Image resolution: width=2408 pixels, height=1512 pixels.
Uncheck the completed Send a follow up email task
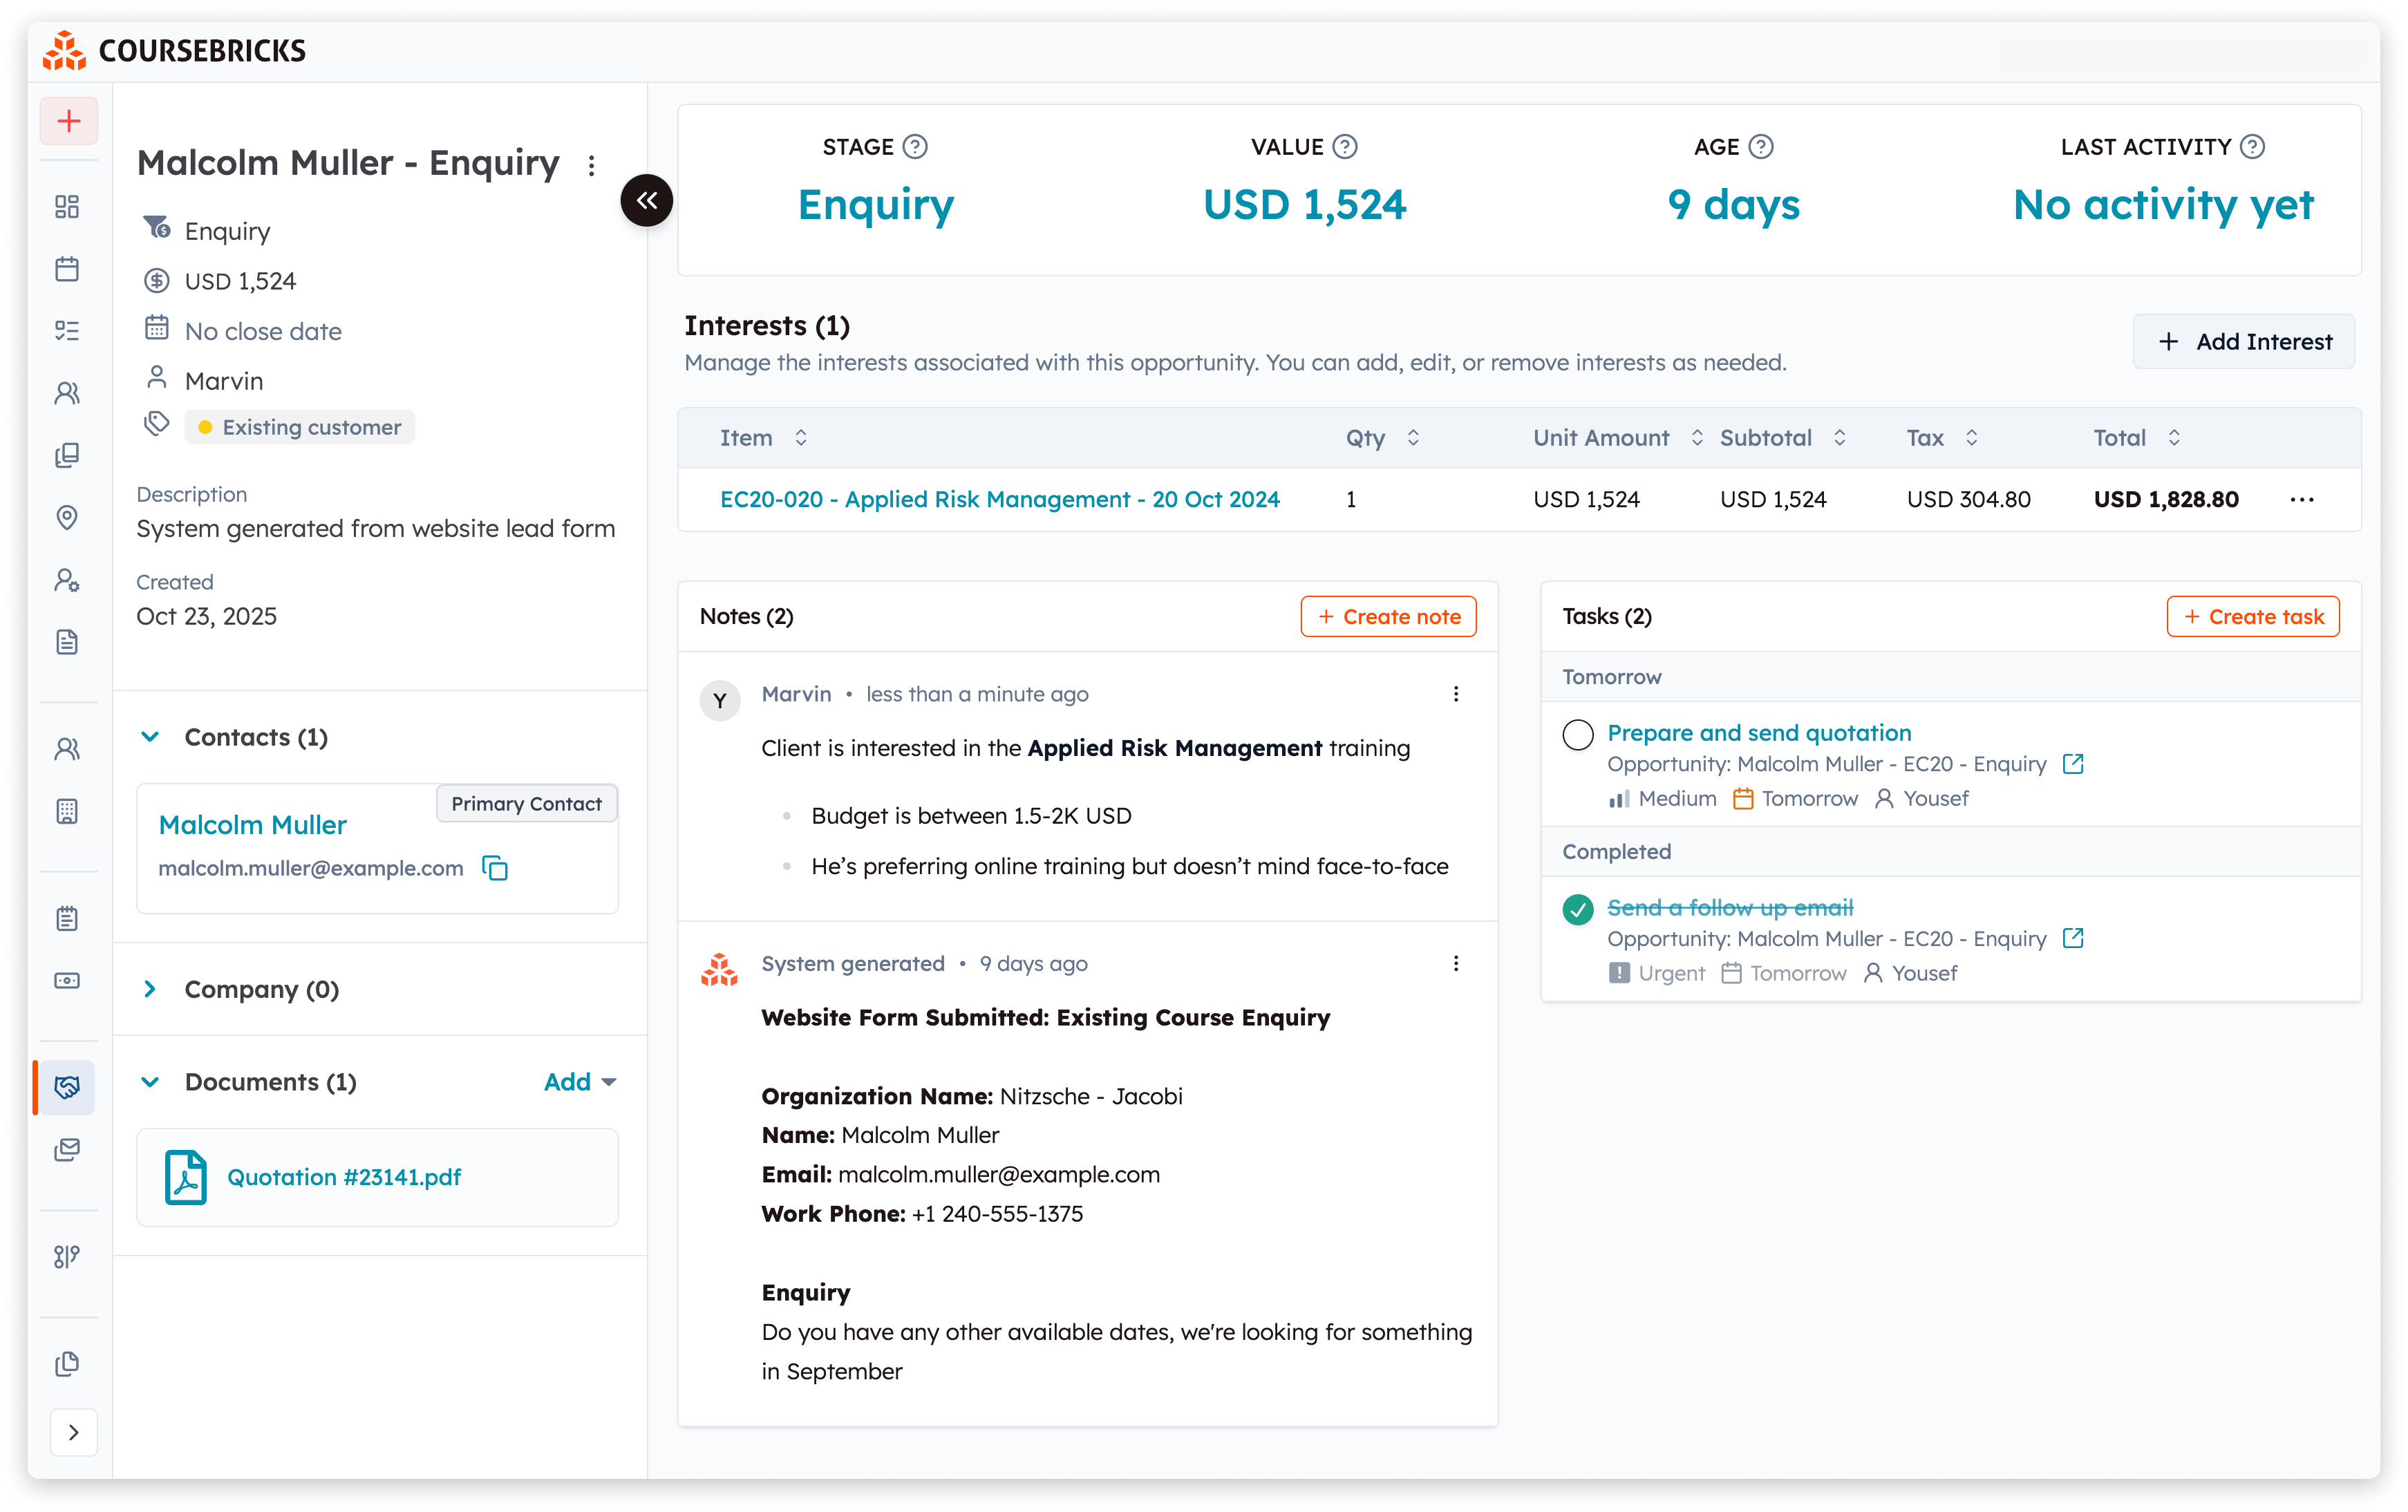[1578, 910]
